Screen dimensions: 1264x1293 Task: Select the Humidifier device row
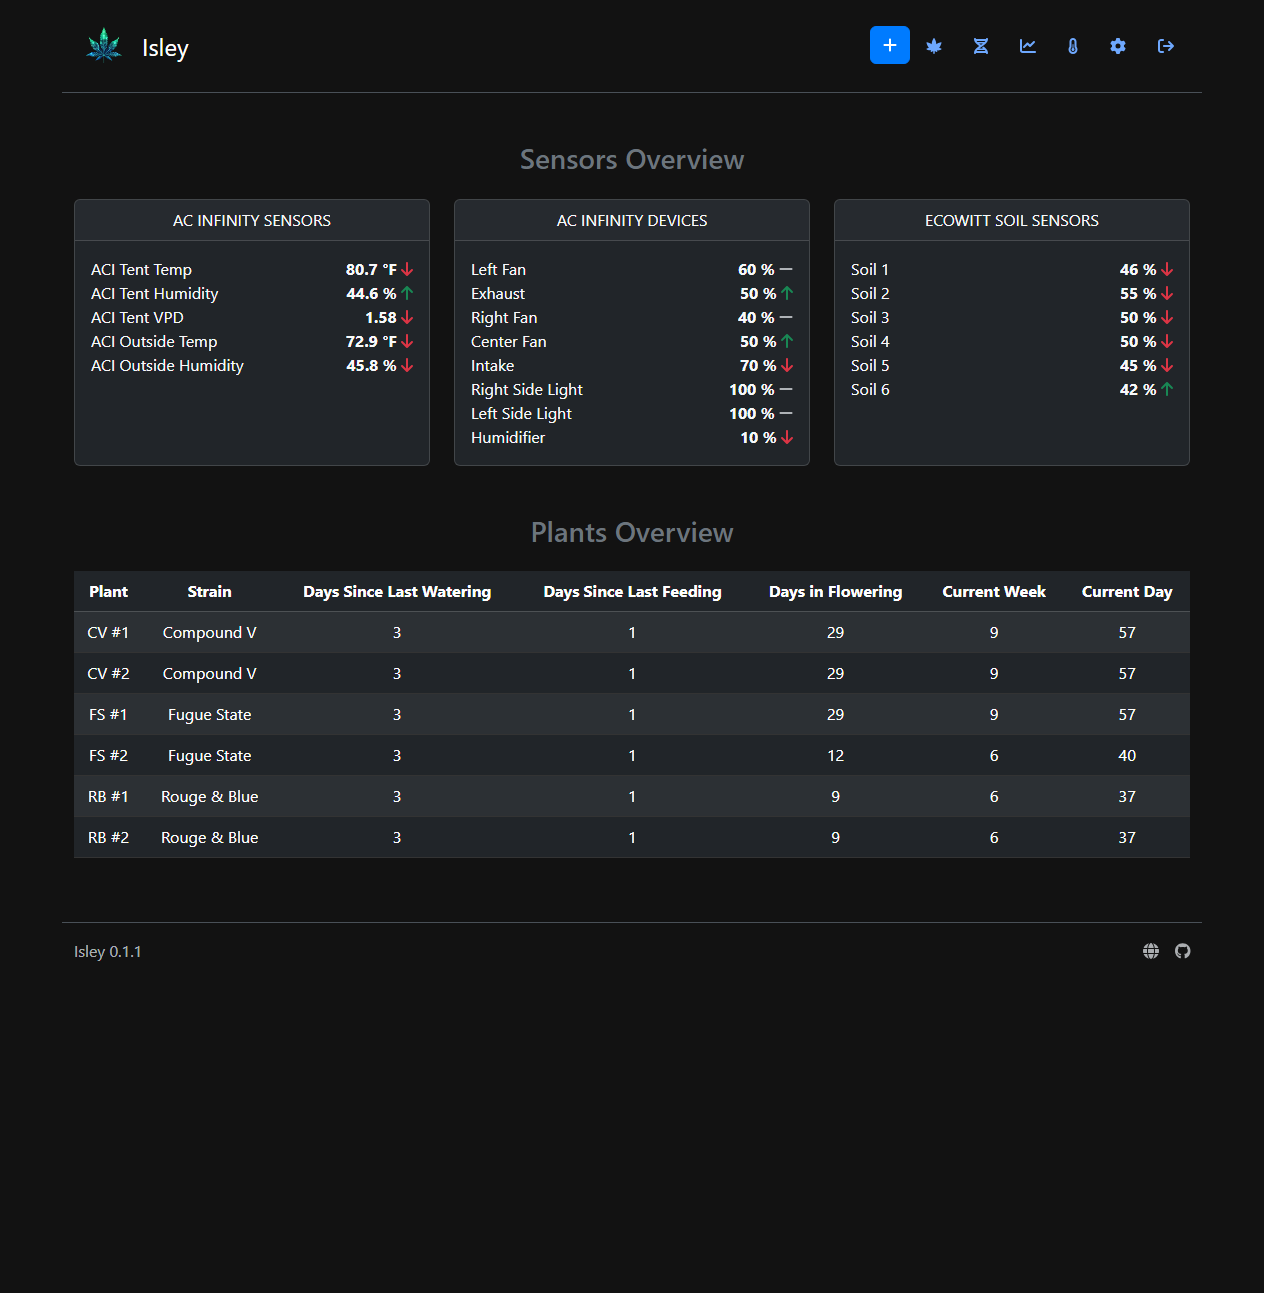pos(631,437)
